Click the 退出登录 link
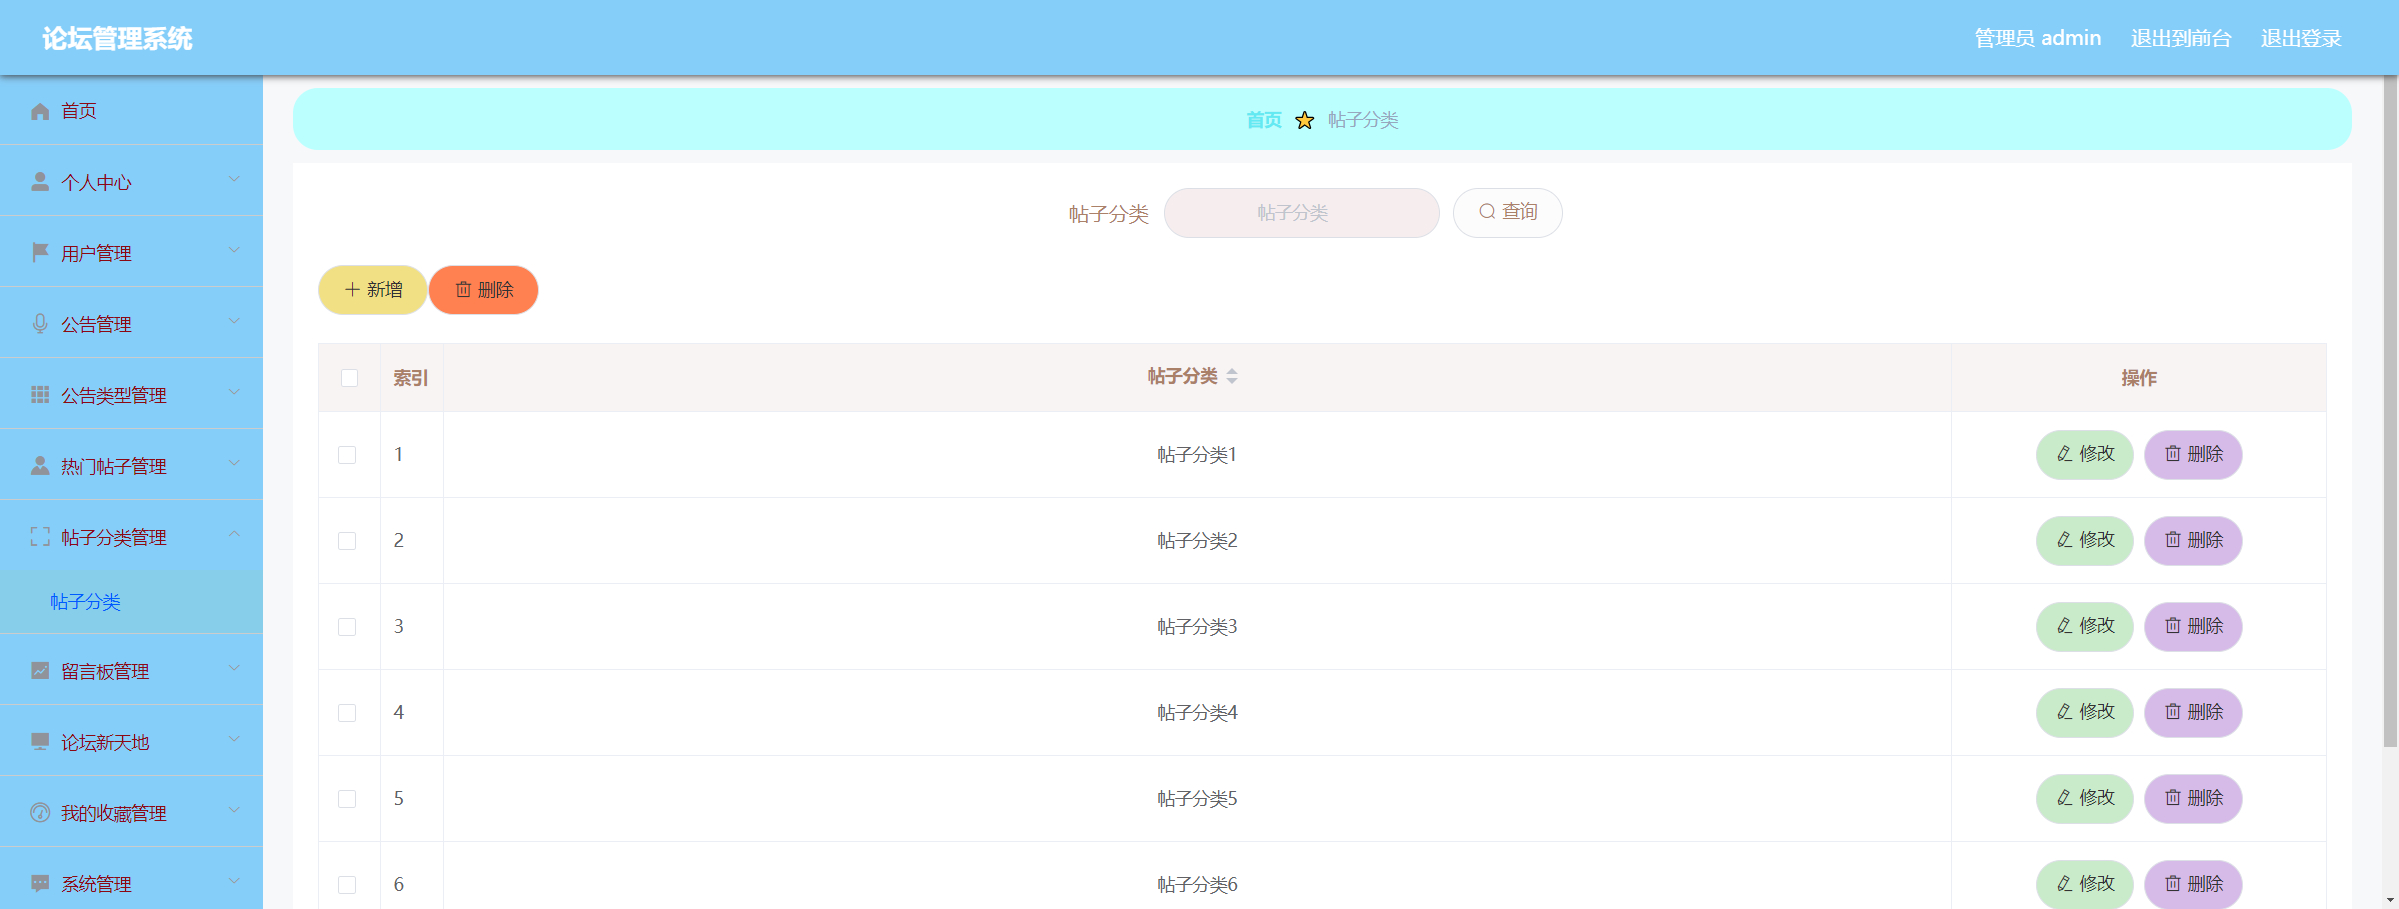Image resolution: width=2399 pixels, height=909 pixels. click(x=2301, y=38)
